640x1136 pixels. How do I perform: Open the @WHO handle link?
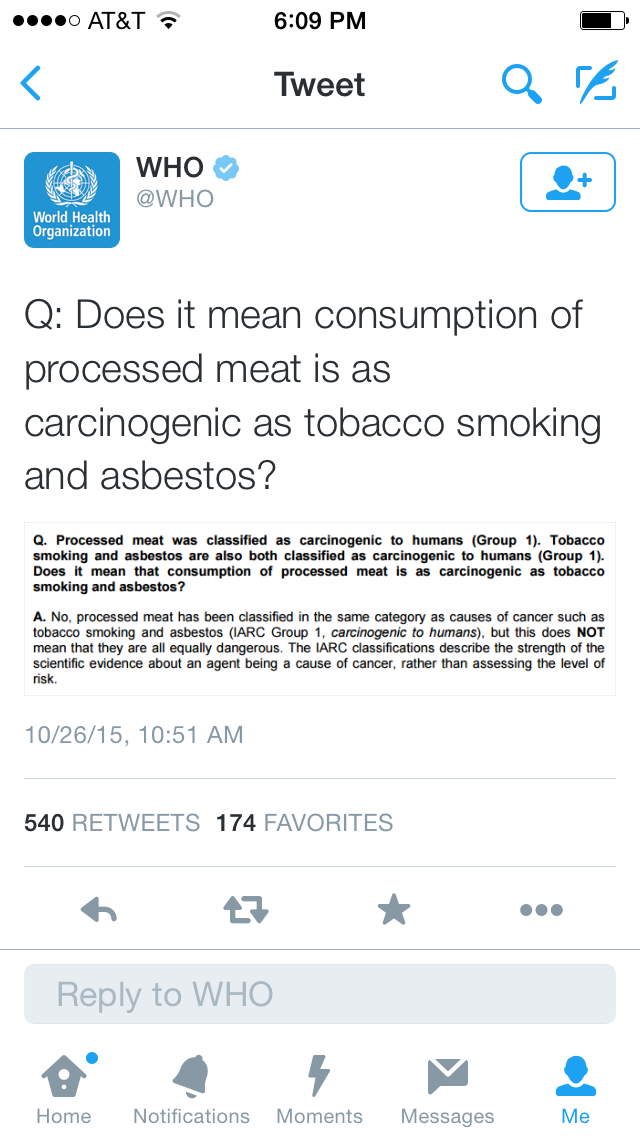pos(175,199)
